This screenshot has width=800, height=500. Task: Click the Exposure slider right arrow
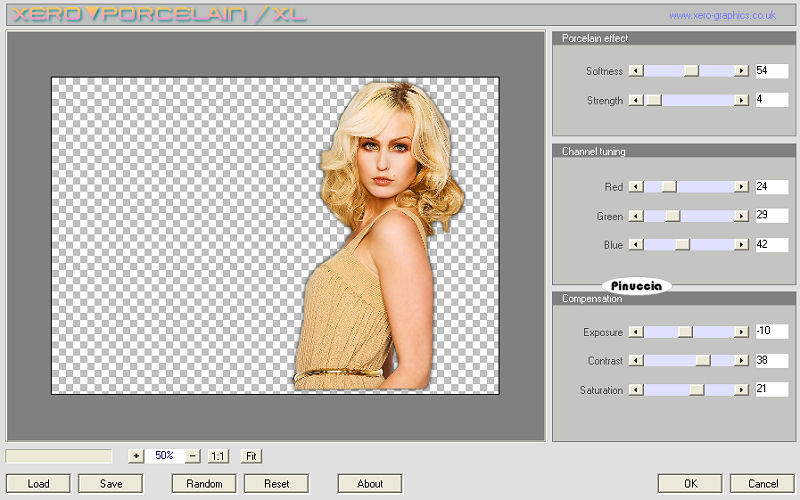click(x=741, y=332)
